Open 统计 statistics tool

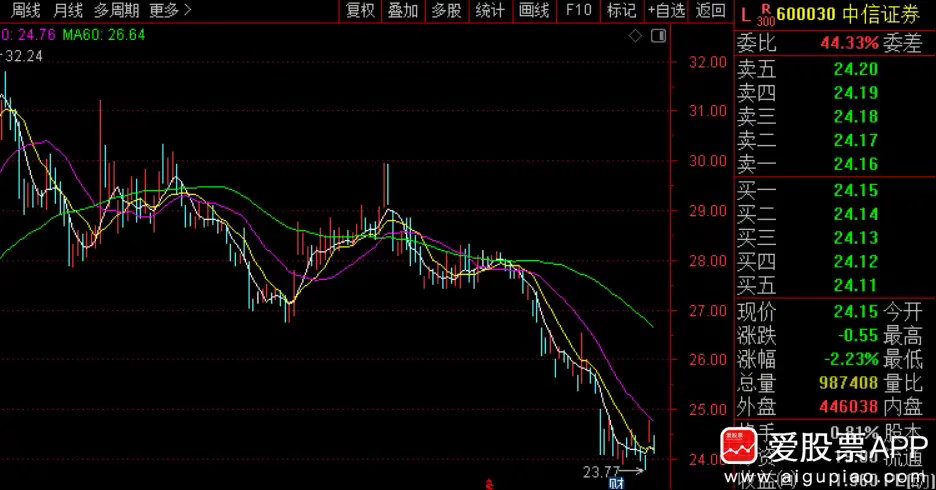tap(490, 10)
